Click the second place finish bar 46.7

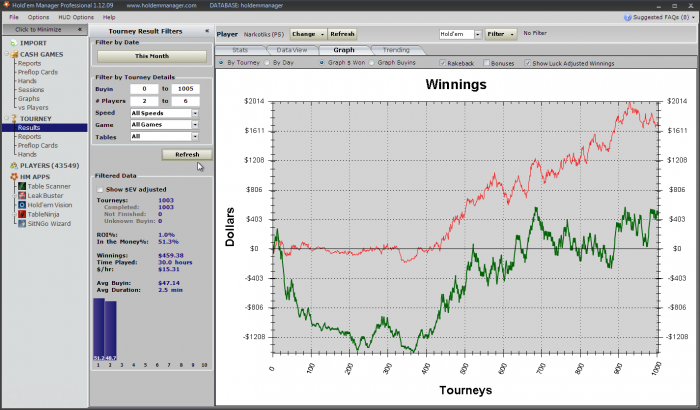tap(111, 331)
